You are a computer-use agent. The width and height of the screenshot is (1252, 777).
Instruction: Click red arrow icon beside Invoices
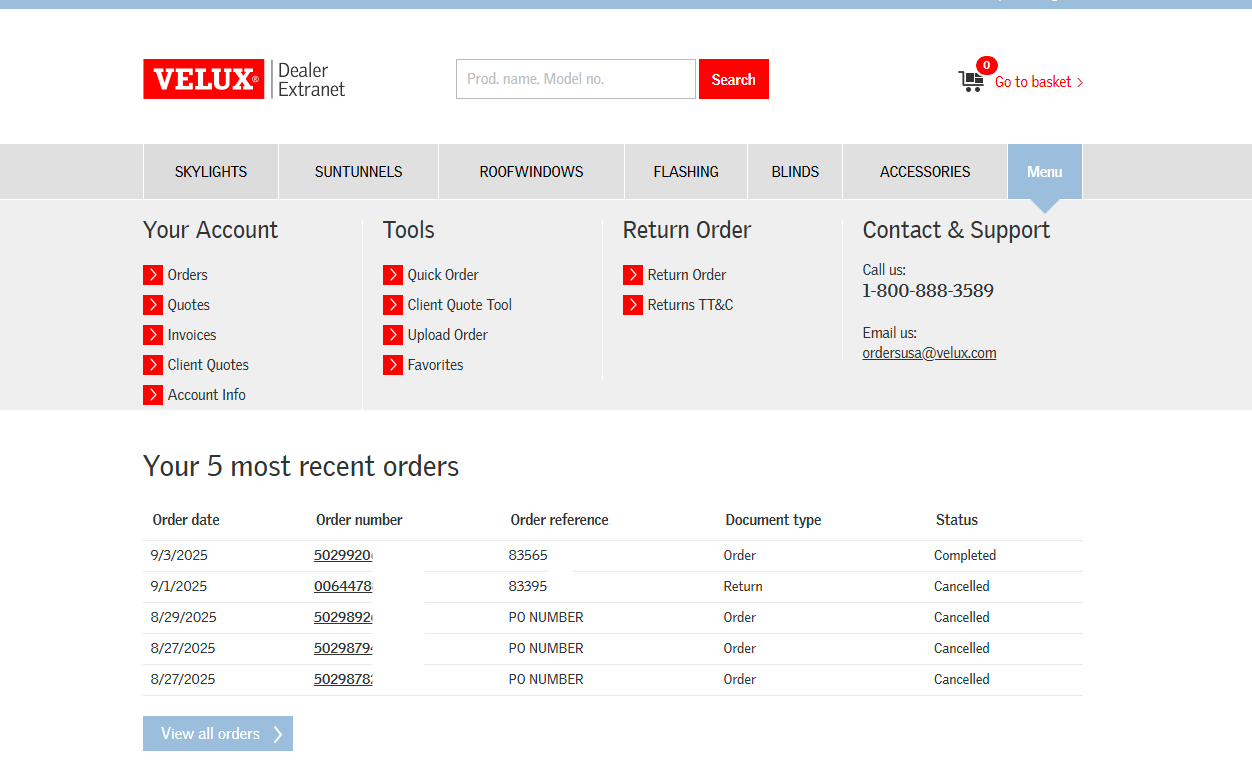153,335
